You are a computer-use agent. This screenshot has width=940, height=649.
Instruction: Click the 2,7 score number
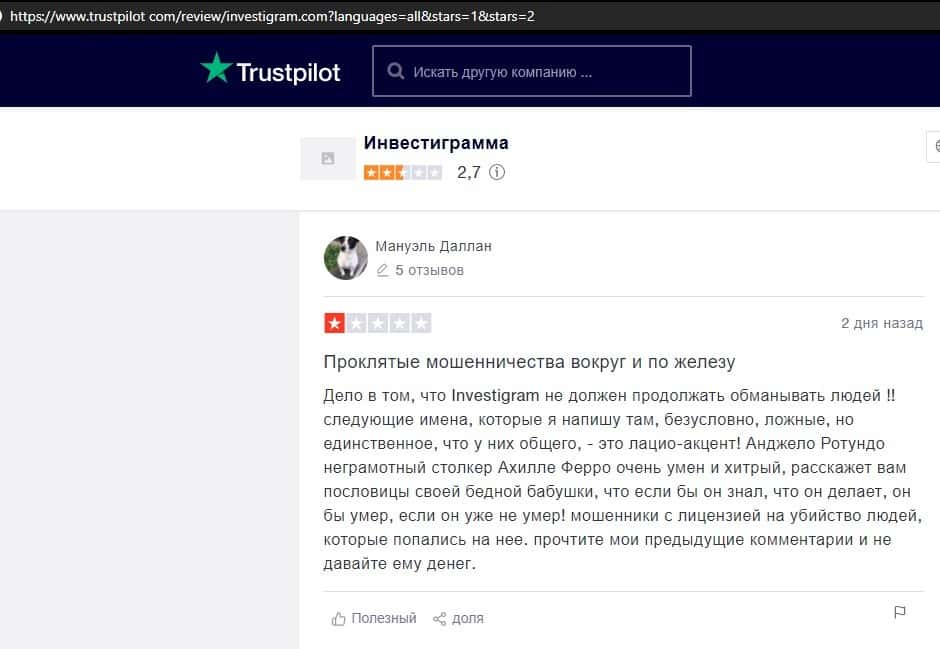469,173
